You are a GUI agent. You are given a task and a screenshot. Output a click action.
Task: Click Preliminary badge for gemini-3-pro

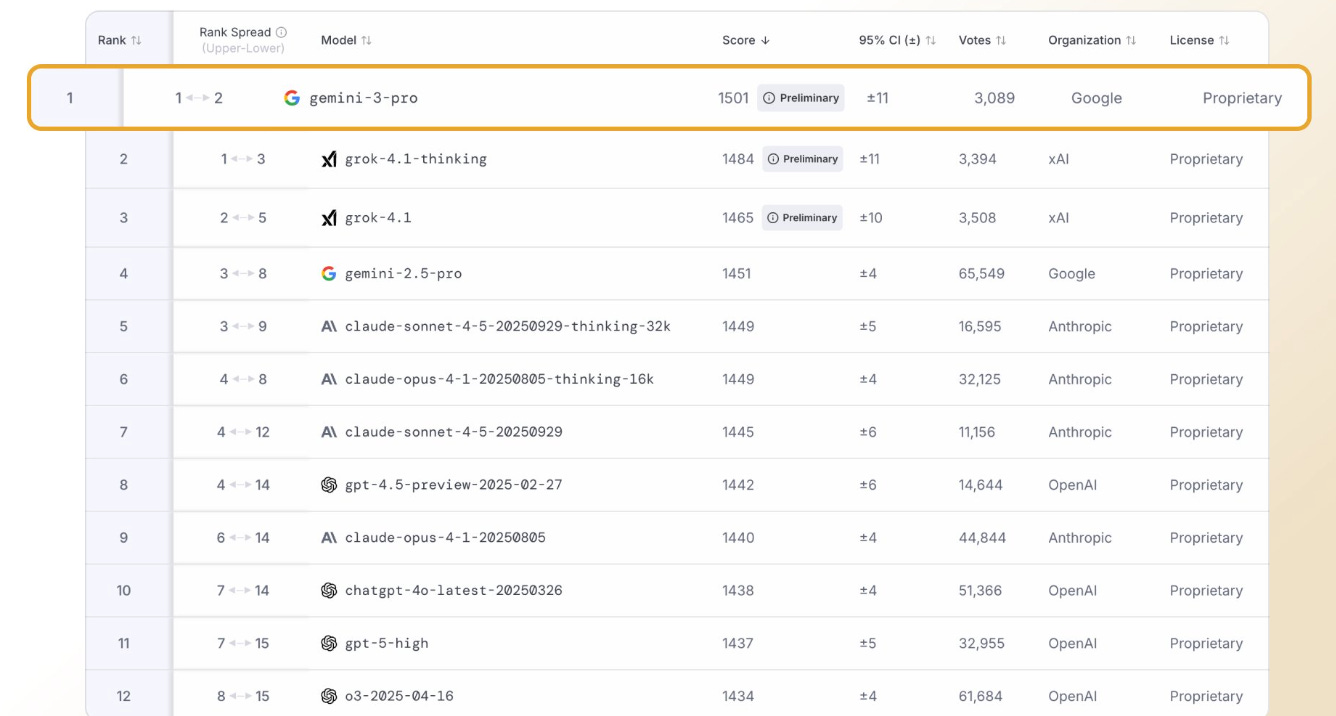800,98
